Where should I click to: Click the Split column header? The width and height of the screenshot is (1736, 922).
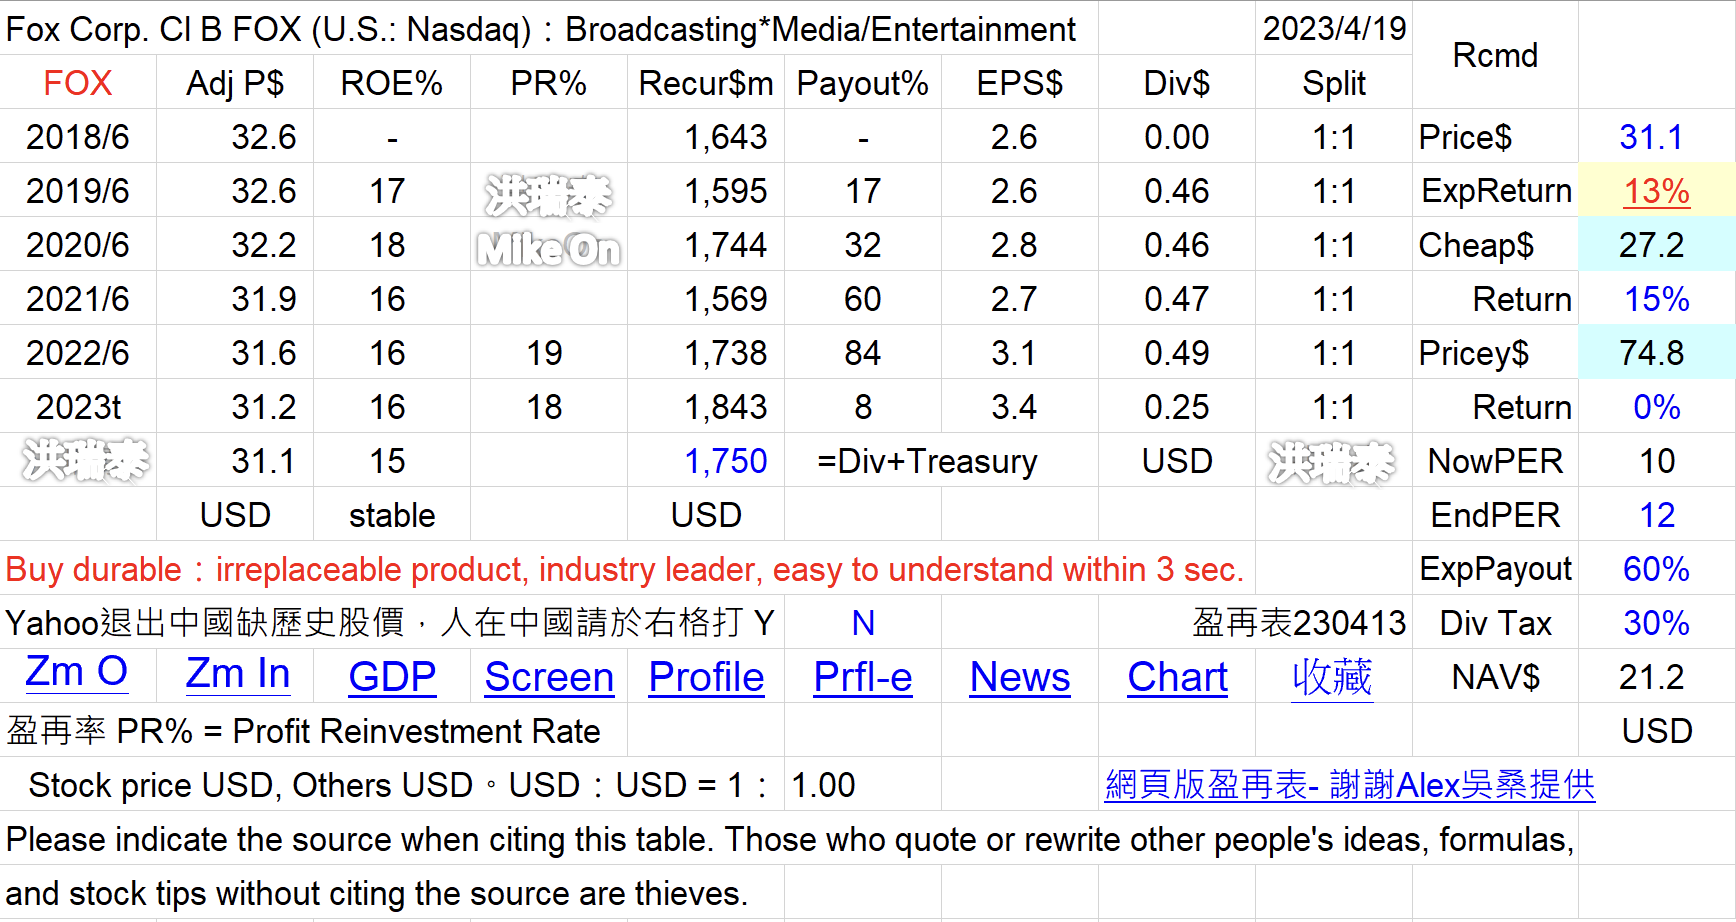(x=1334, y=83)
